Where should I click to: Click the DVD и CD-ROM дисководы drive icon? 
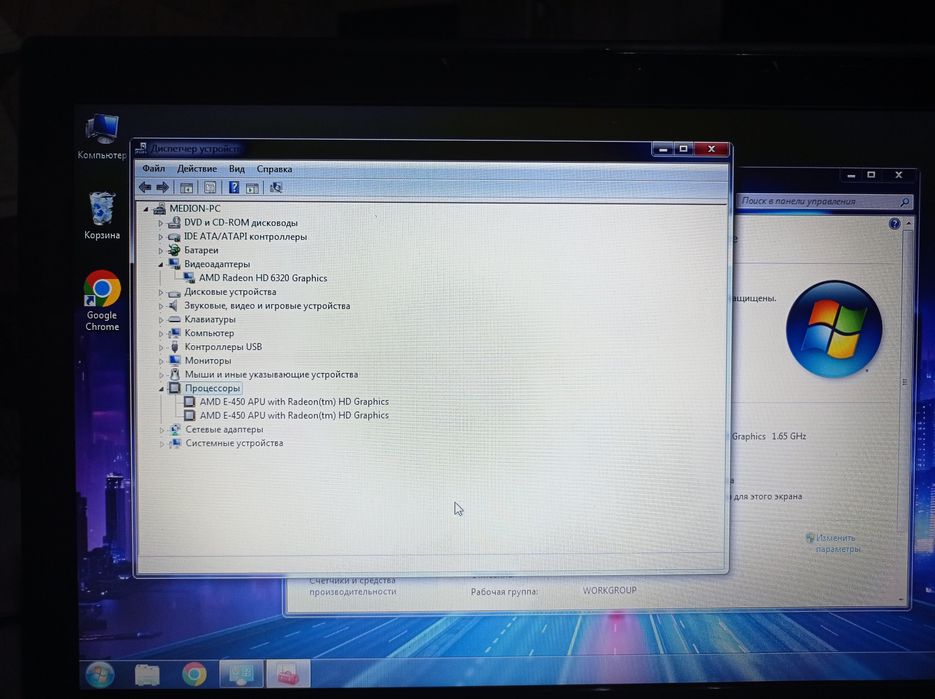pyautogui.click(x=174, y=222)
